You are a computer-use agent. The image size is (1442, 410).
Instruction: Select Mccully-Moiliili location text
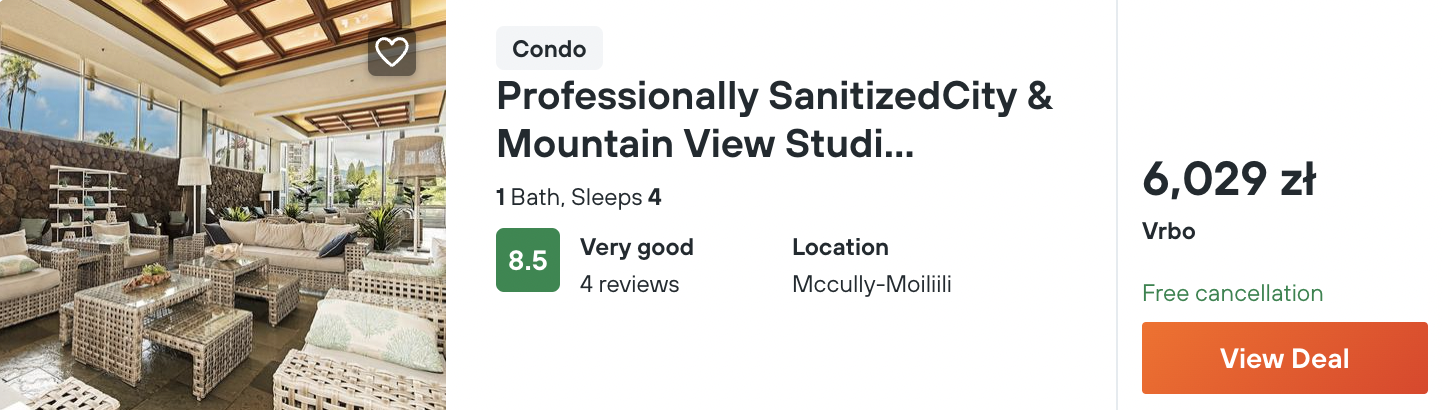pyautogui.click(x=871, y=284)
